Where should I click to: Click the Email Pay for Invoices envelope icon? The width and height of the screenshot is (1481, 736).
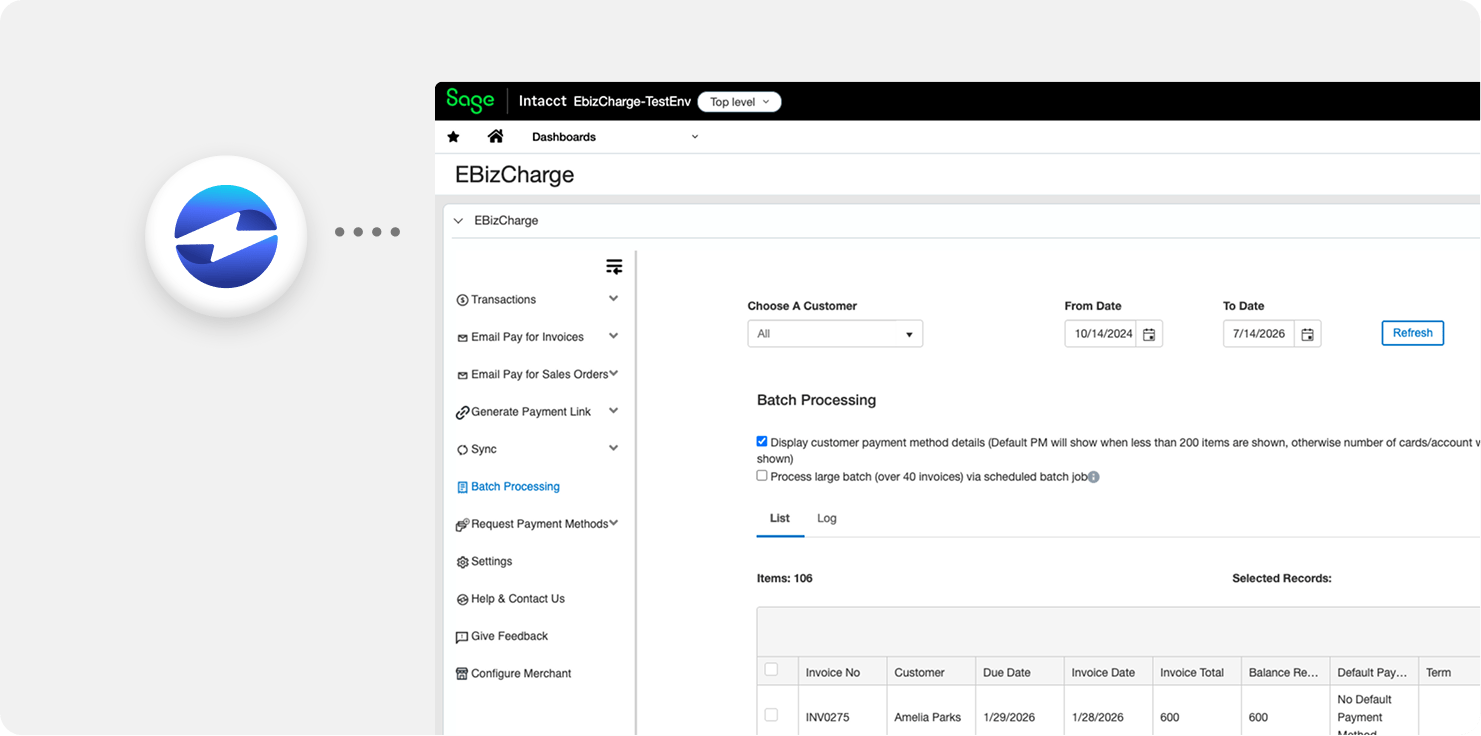click(462, 338)
